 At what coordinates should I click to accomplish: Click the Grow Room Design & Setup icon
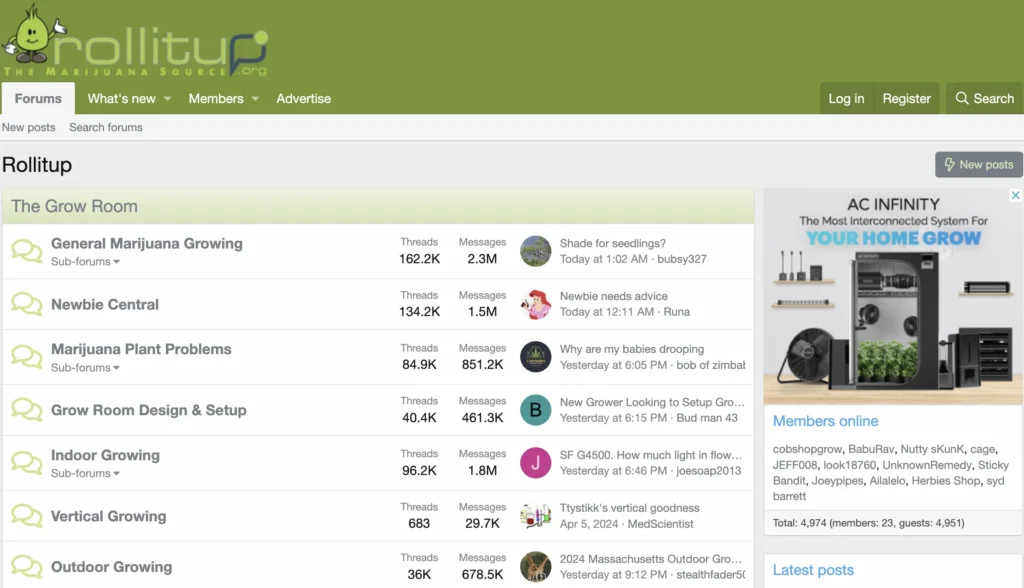click(x=26, y=410)
